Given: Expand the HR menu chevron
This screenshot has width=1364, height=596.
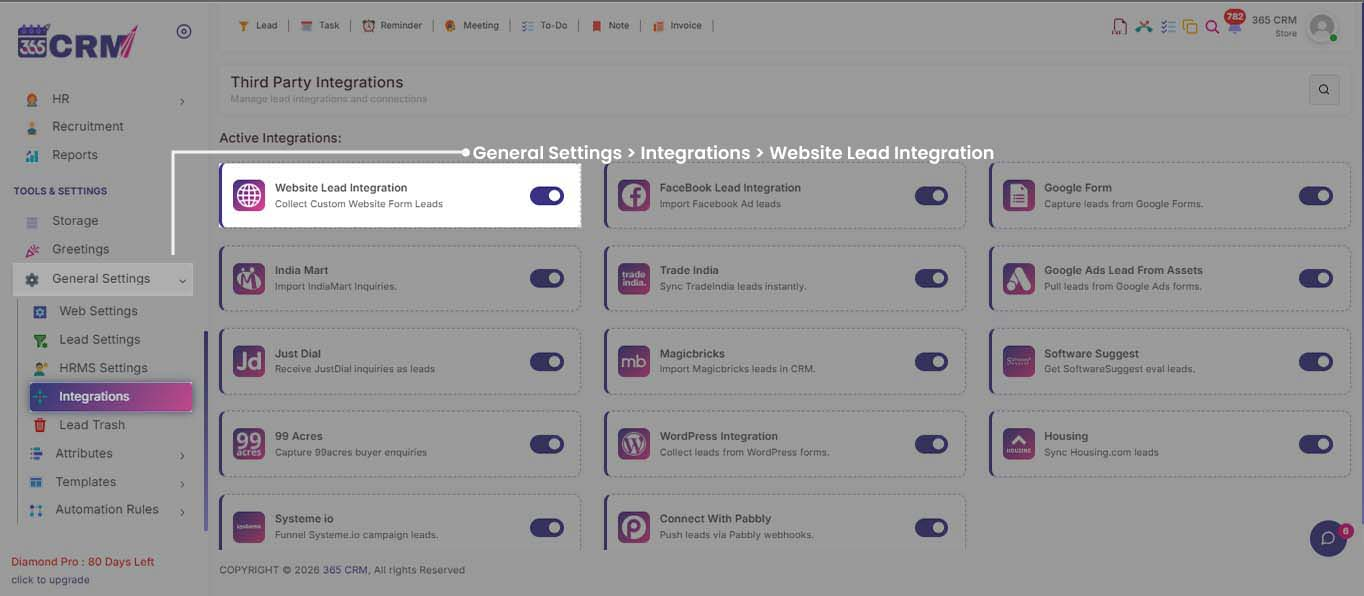Looking at the screenshot, I should [x=182, y=102].
